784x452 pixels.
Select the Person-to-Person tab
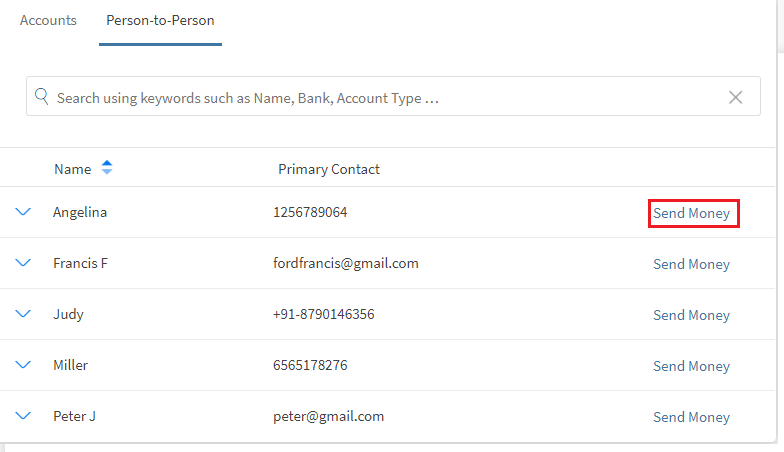160,20
